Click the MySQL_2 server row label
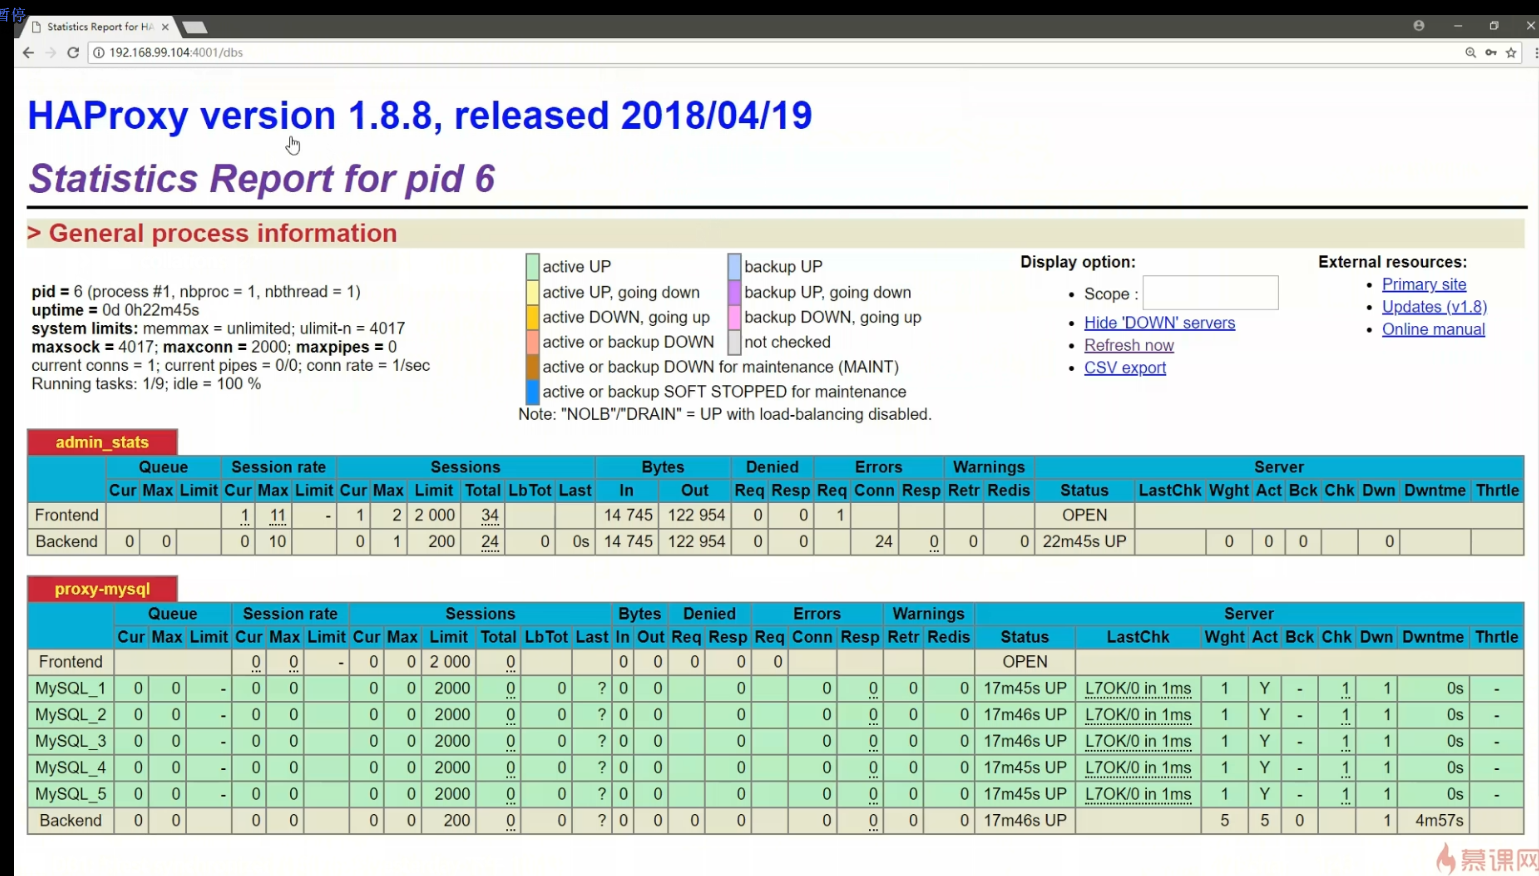 coord(70,714)
